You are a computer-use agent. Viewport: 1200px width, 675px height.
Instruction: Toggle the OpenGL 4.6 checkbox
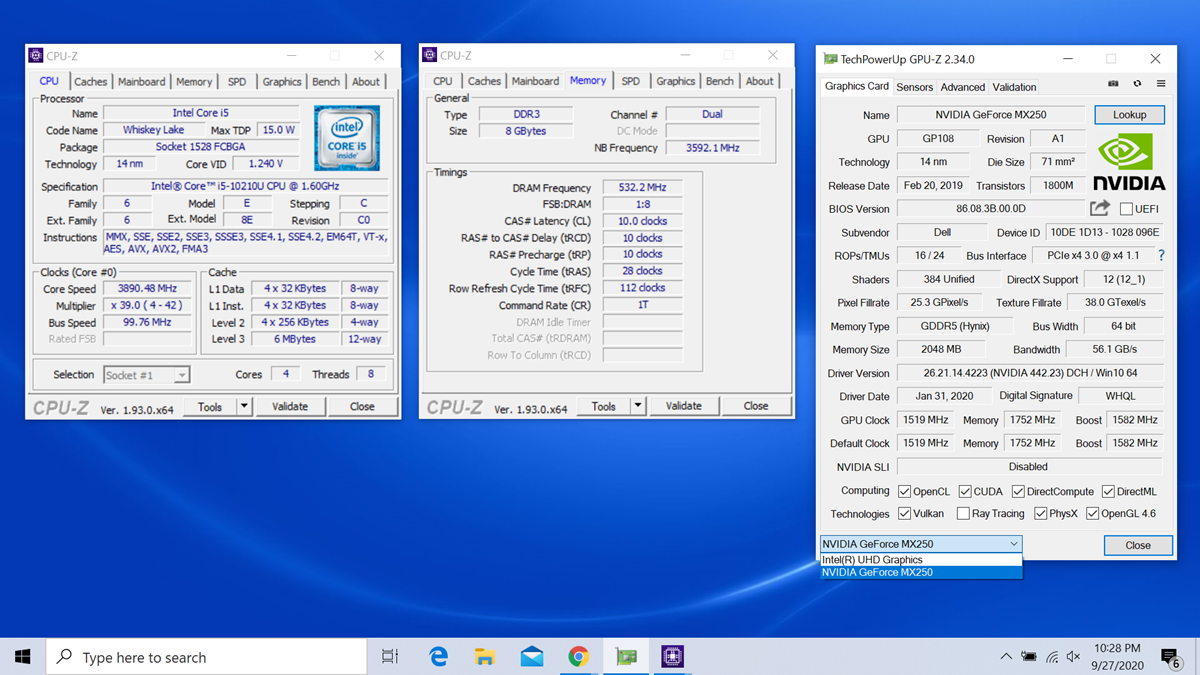click(x=1092, y=514)
